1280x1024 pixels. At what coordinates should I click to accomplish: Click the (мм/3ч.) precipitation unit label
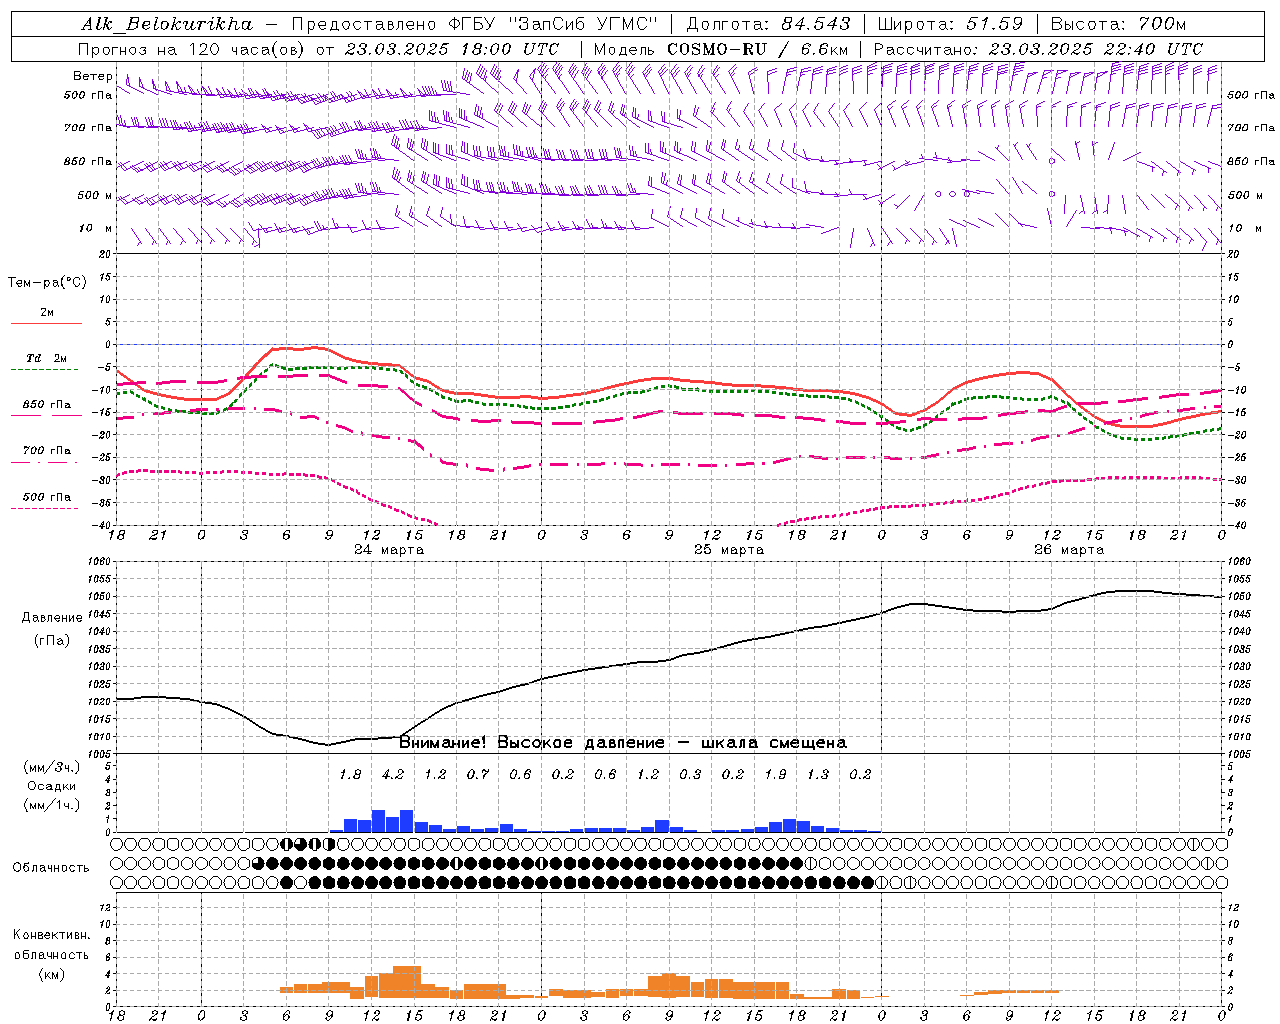[52, 767]
